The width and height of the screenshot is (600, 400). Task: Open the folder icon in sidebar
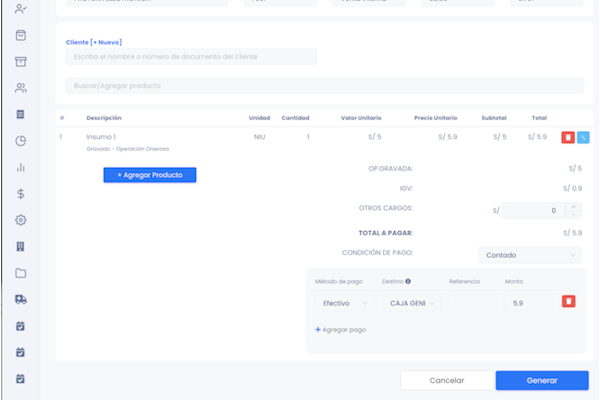[21, 273]
